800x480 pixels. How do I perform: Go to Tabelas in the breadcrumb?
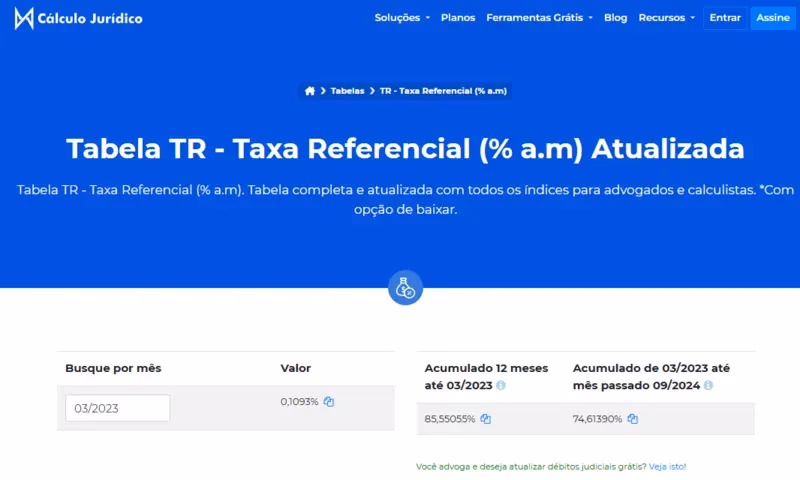[347, 91]
